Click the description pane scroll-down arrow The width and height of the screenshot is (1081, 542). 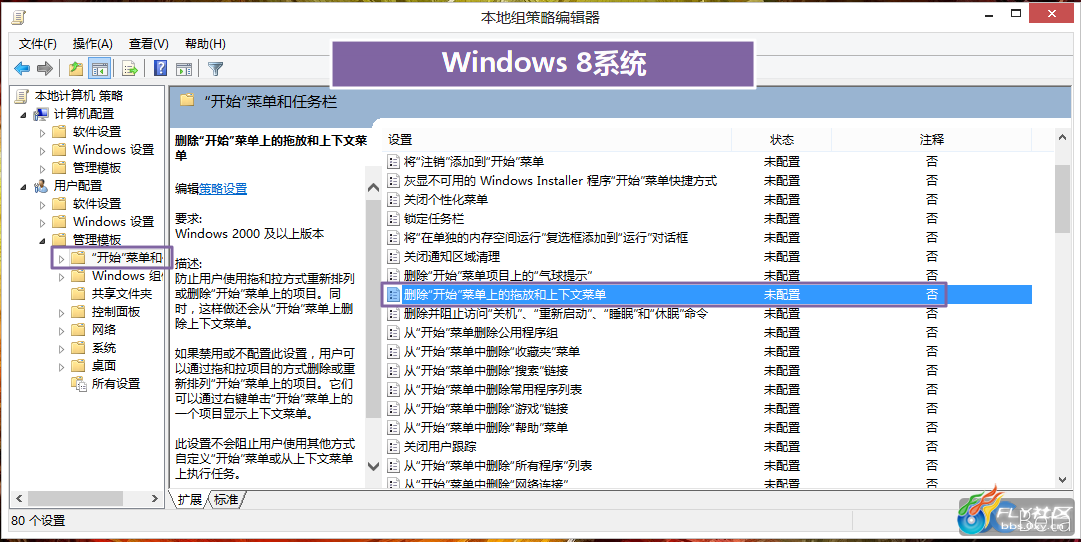coord(373,466)
